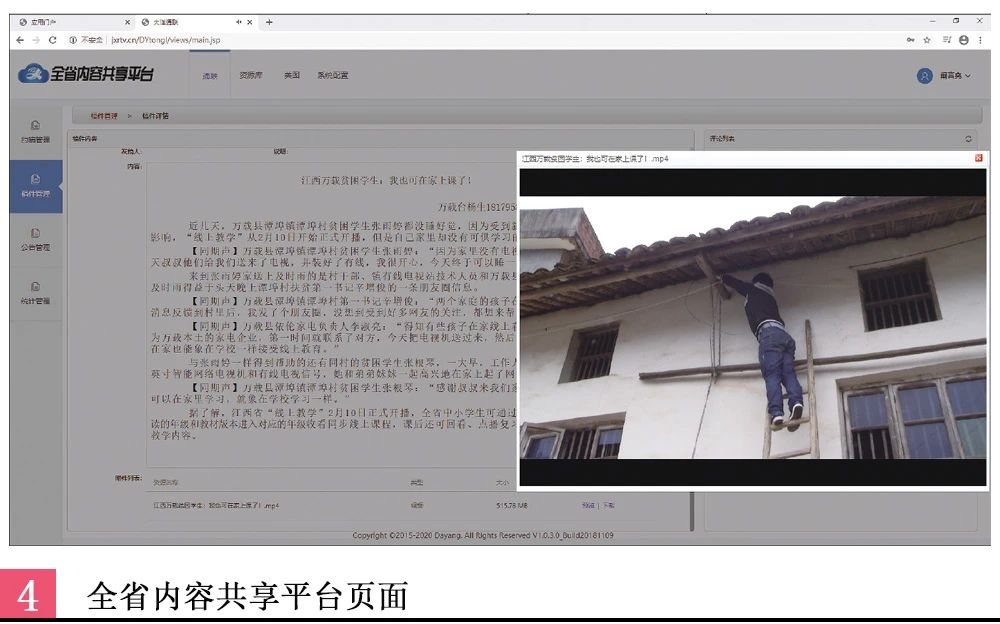The height and width of the screenshot is (624, 1000).
Task: Click the blue user avatar icon
Action: [x=924, y=75]
